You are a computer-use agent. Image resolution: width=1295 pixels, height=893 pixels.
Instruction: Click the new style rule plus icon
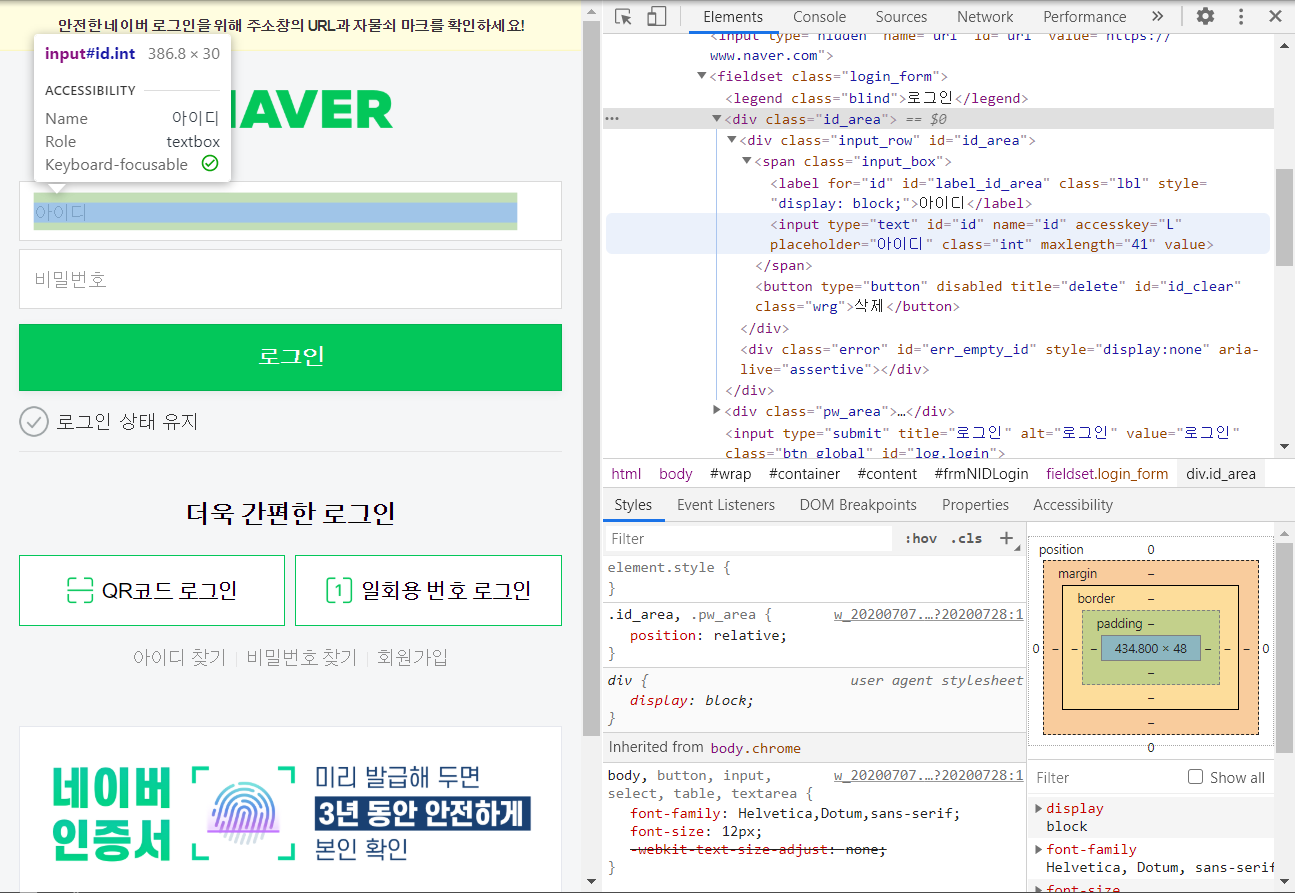1007,538
